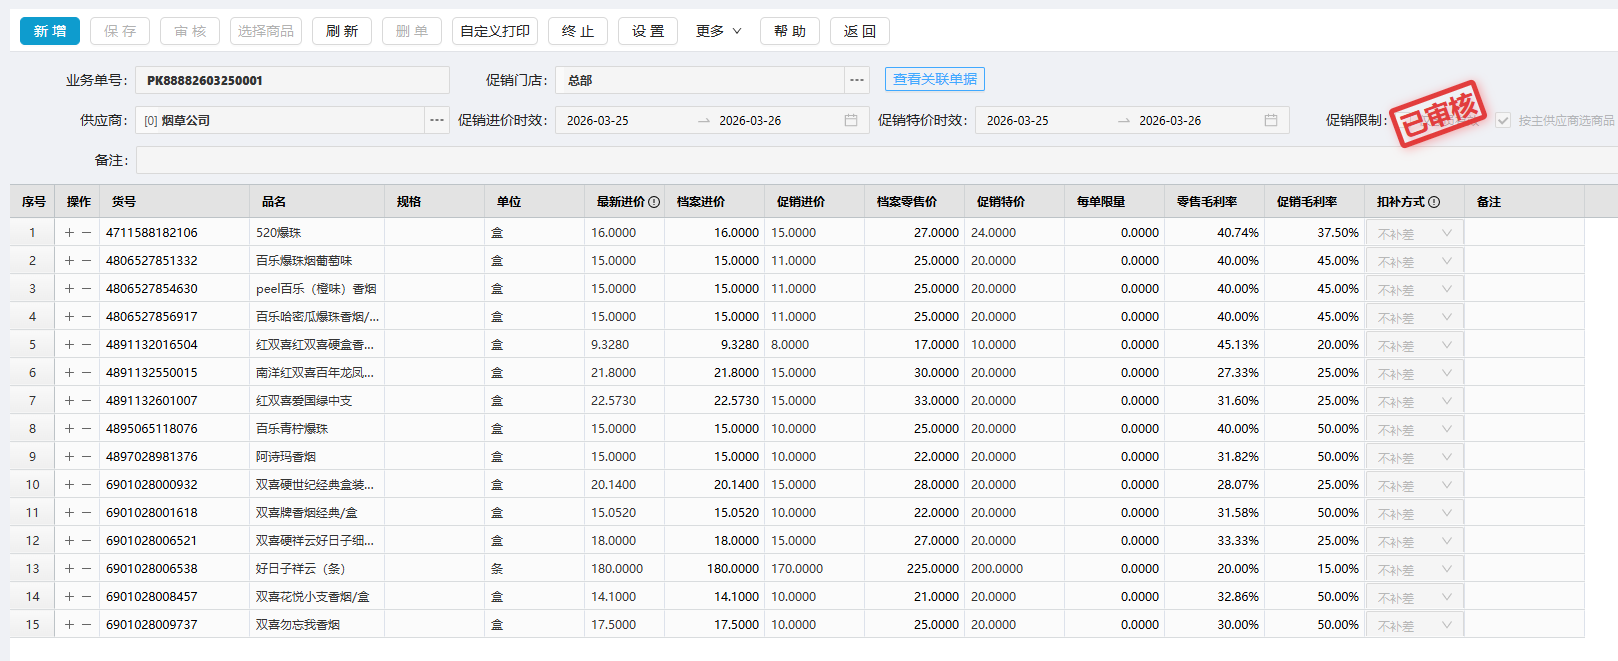Click info icon beside 扣补方式 header

click(x=1434, y=202)
